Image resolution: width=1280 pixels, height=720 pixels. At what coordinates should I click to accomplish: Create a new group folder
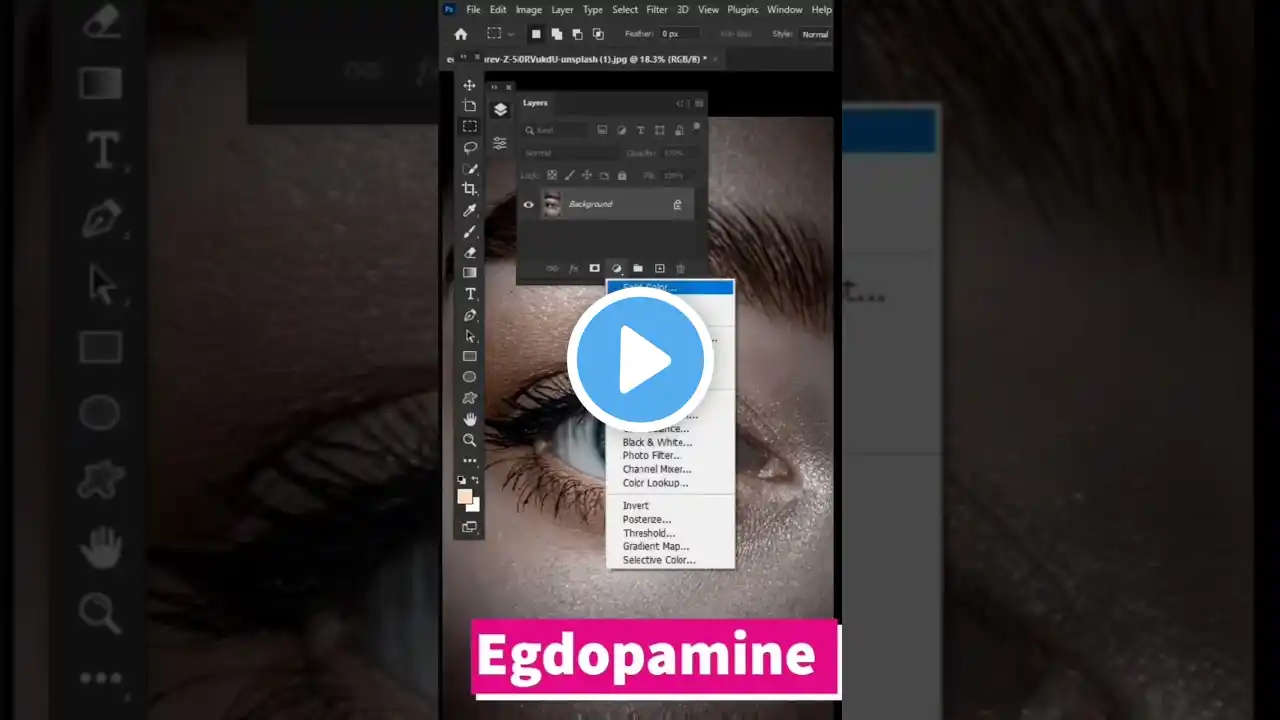tap(638, 268)
